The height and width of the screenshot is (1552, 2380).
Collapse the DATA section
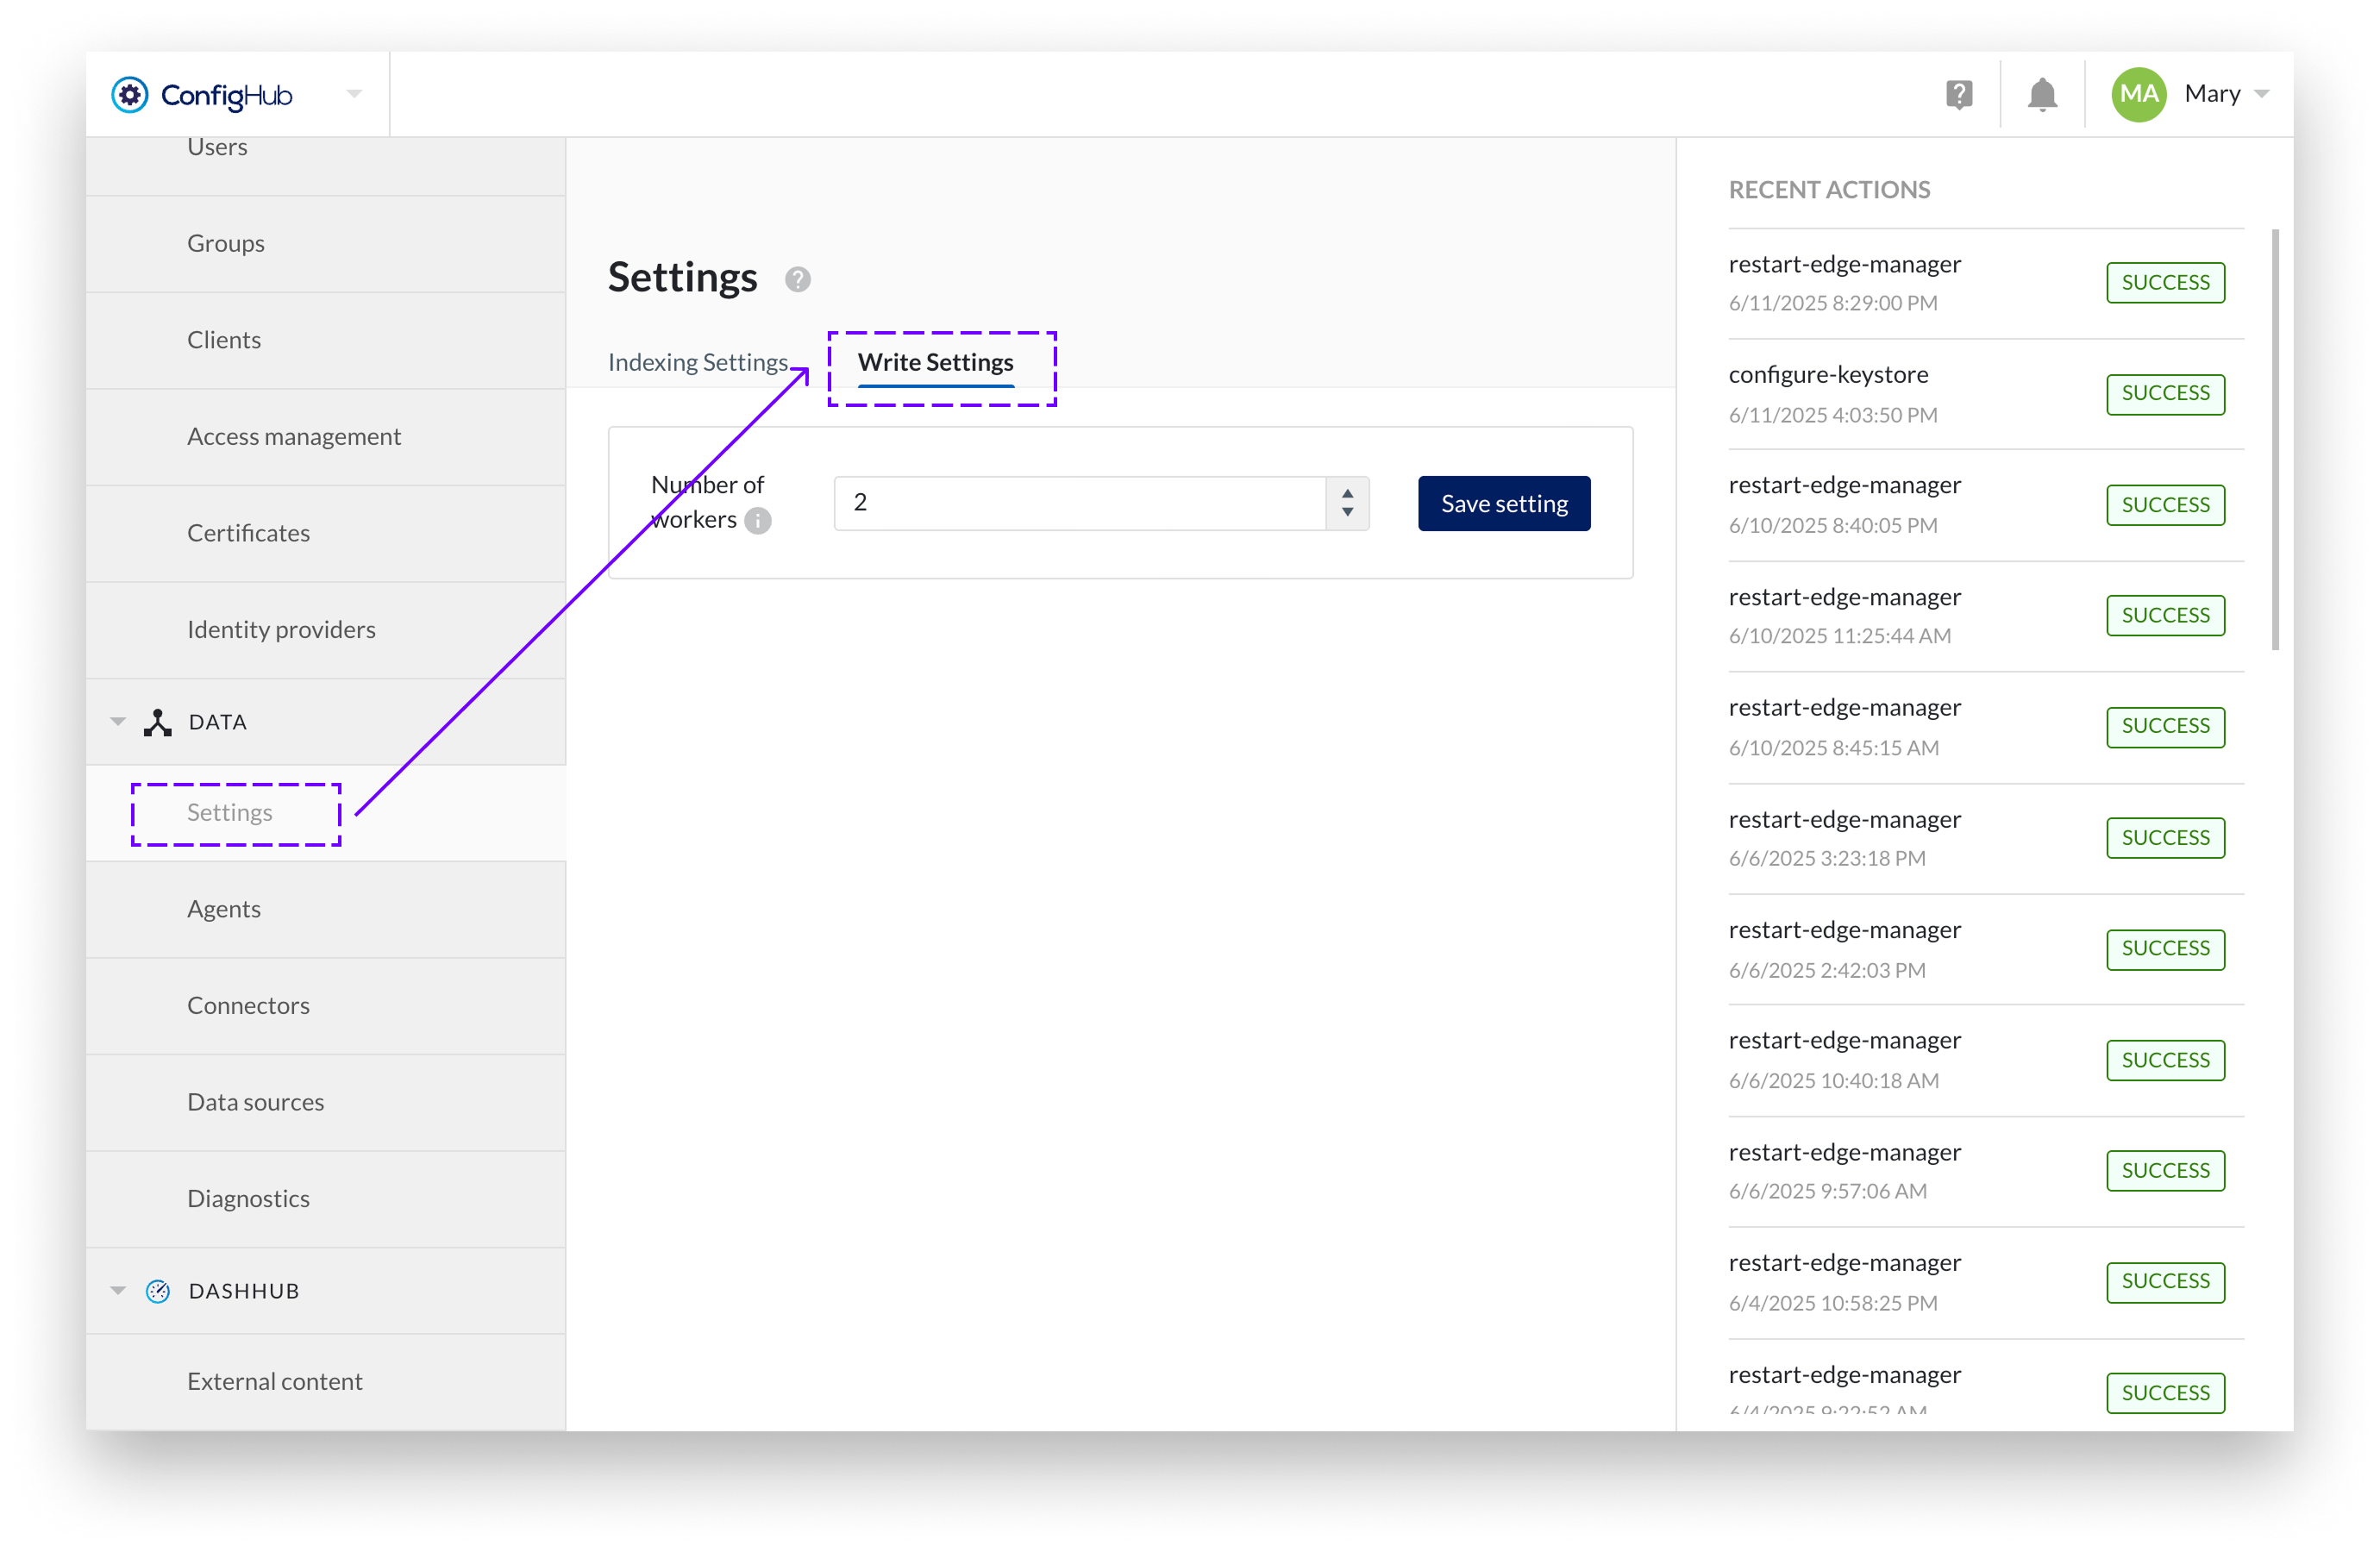(x=119, y=721)
